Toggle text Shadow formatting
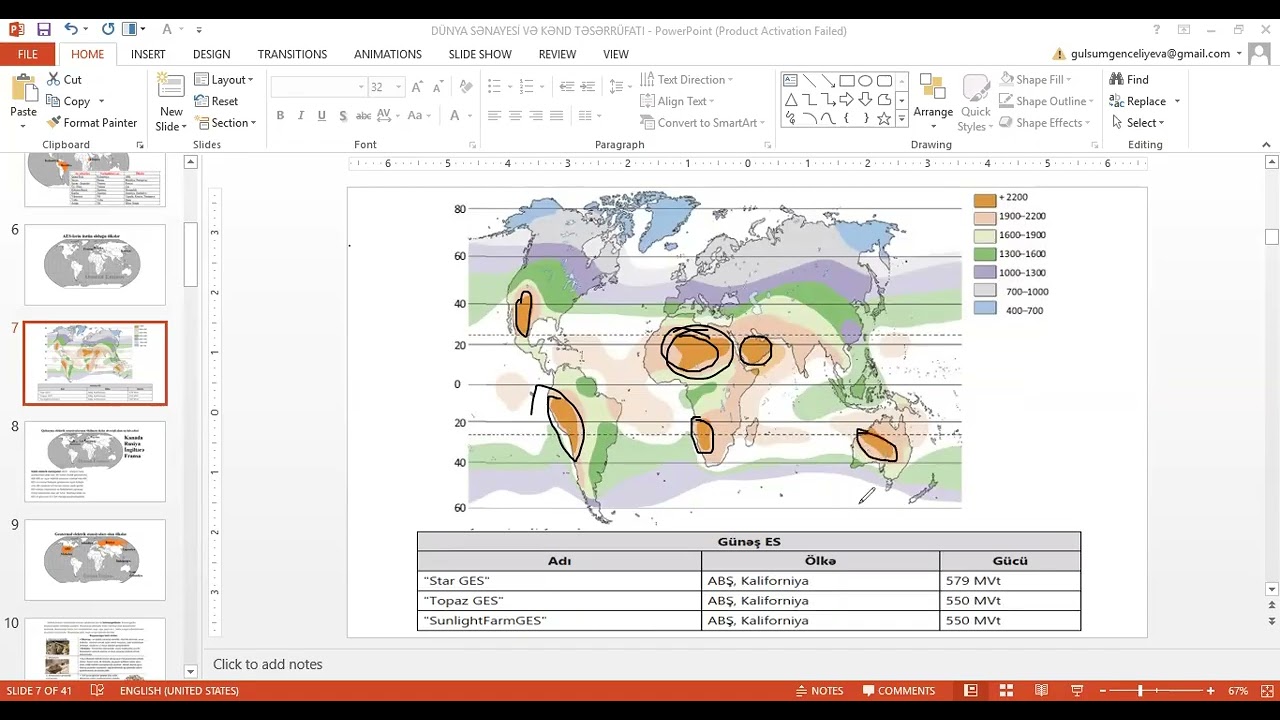 tap(343, 116)
